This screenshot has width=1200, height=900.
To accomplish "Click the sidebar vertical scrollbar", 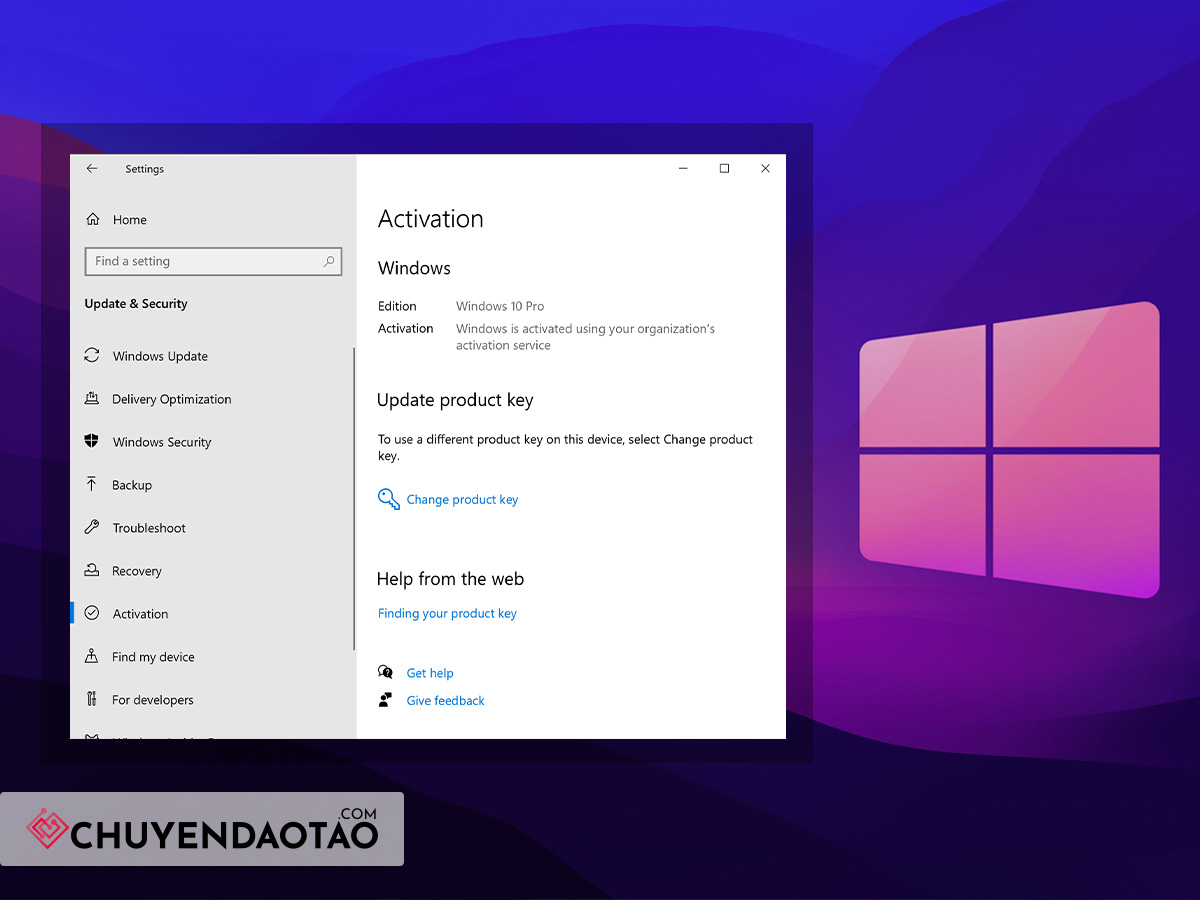I will tap(354, 498).
